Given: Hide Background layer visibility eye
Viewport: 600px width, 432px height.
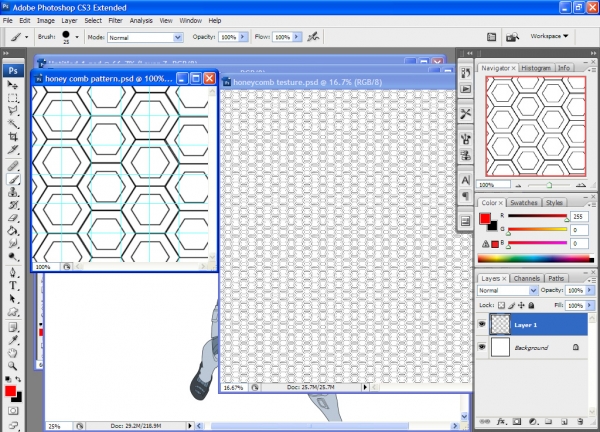Looking at the screenshot, I should (482, 347).
